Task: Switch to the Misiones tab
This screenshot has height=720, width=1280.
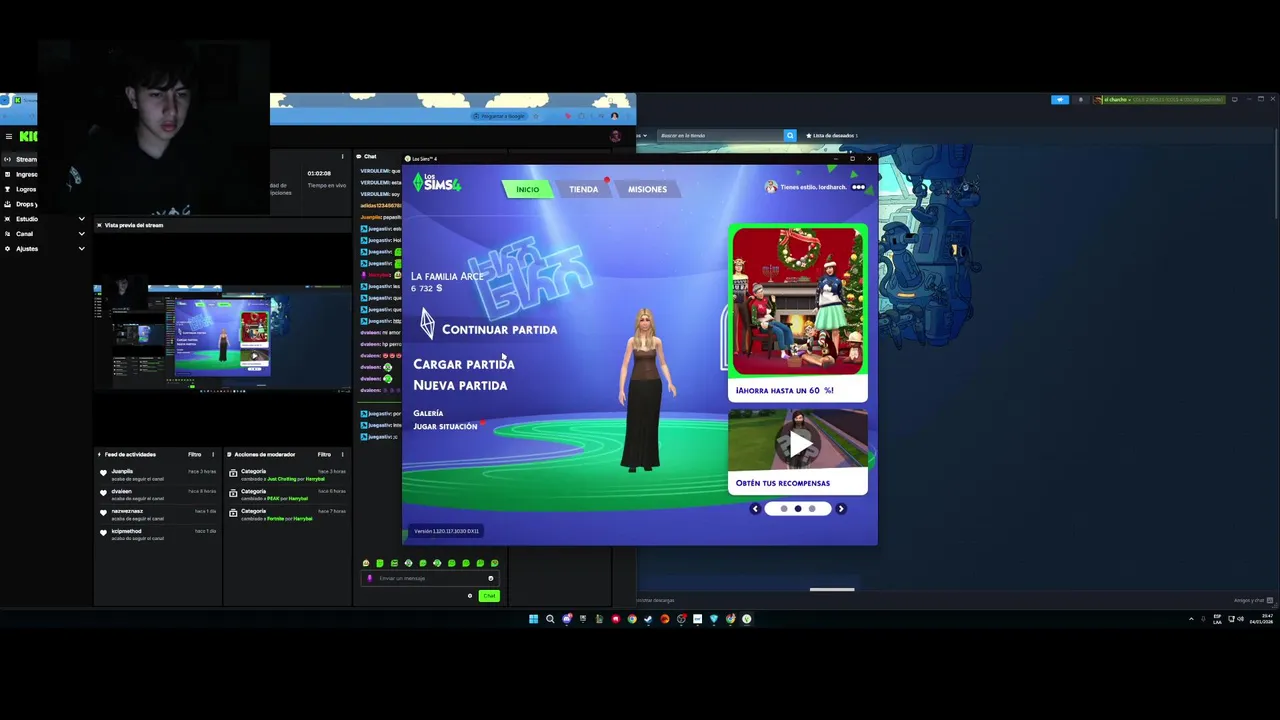Action: pyautogui.click(x=647, y=189)
